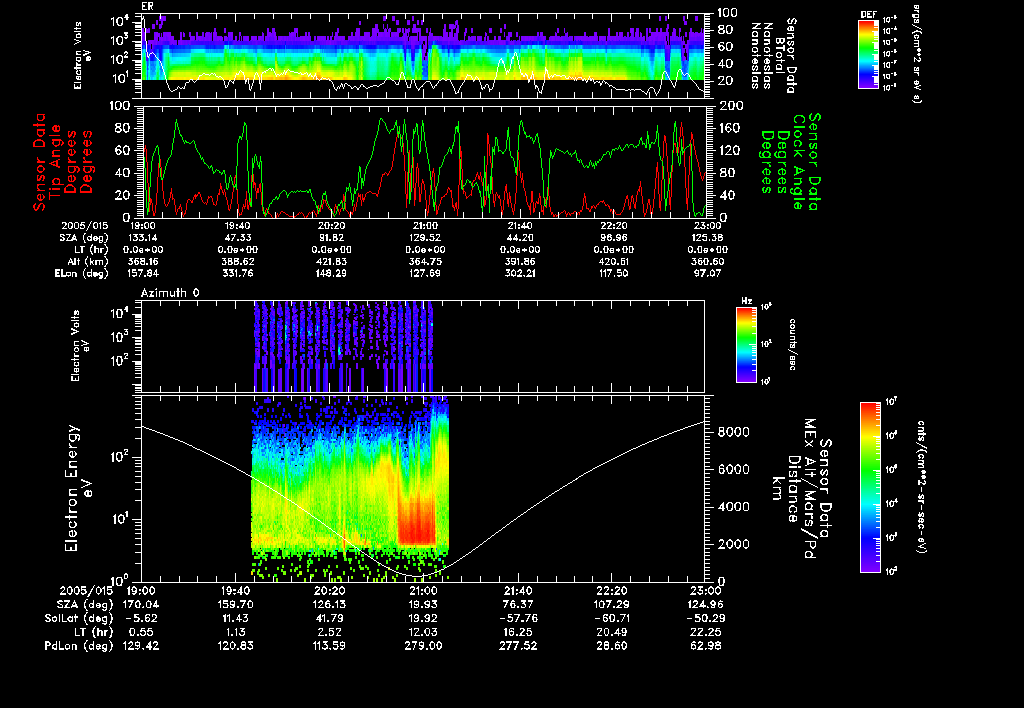1024x708 pixels.
Task: Select the PdLon (deg) row label
Action: [x=79, y=645]
